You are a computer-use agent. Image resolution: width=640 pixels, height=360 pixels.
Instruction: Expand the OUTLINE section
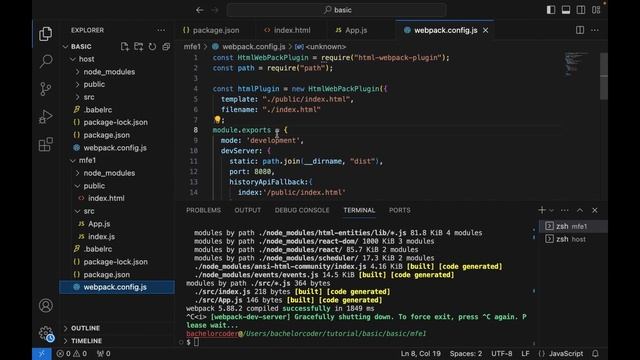pyautogui.click(x=85, y=328)
